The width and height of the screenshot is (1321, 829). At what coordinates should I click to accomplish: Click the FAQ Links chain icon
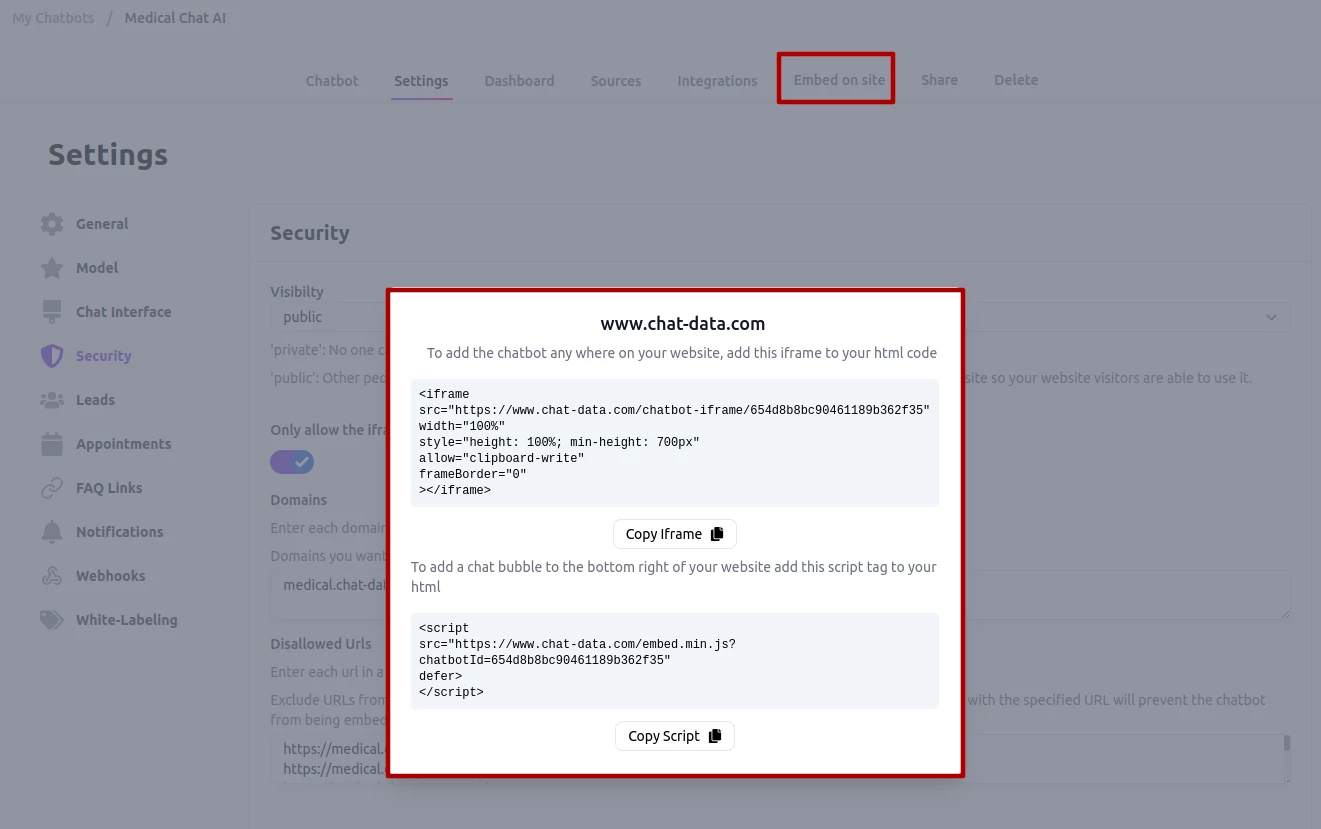point(52,488)
